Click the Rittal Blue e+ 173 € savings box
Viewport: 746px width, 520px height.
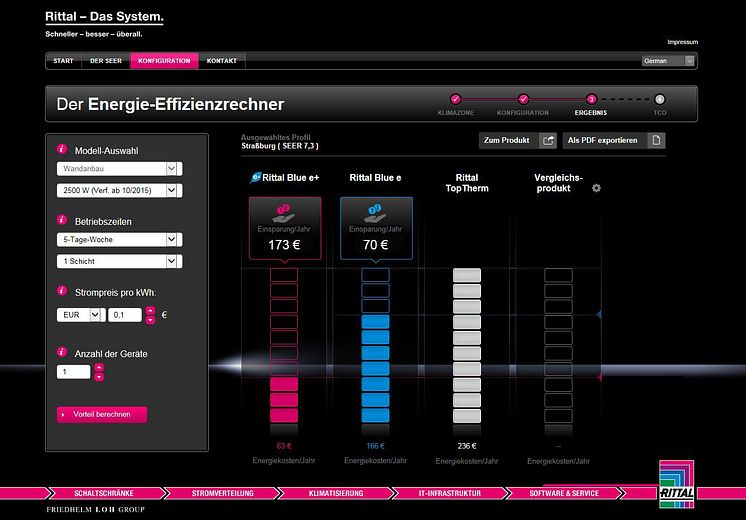tap(285, 228)
